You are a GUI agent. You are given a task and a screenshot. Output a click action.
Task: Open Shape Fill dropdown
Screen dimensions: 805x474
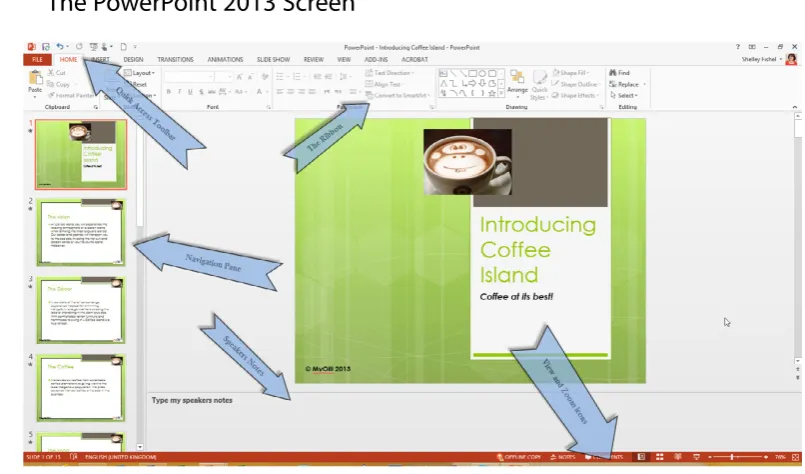pyautogui.click(x=571, y=73)
